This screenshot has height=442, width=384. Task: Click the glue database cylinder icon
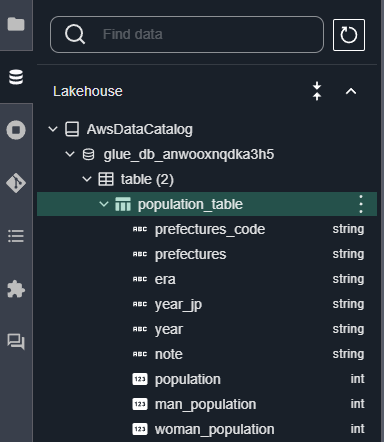pyautogui.click(x=88, y=154)
